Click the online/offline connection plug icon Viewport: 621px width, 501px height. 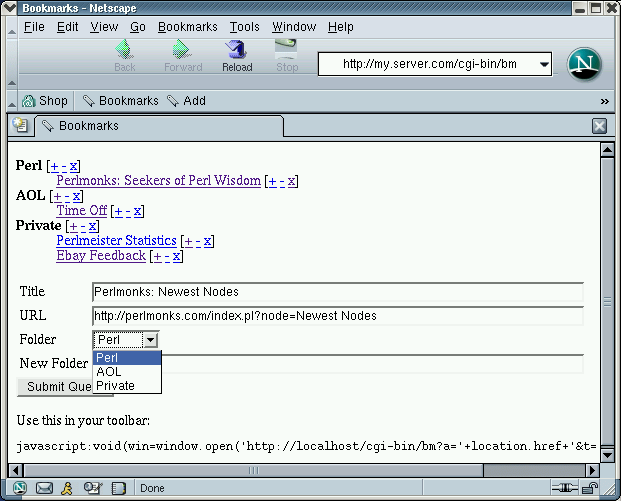(x=565, y=488)
